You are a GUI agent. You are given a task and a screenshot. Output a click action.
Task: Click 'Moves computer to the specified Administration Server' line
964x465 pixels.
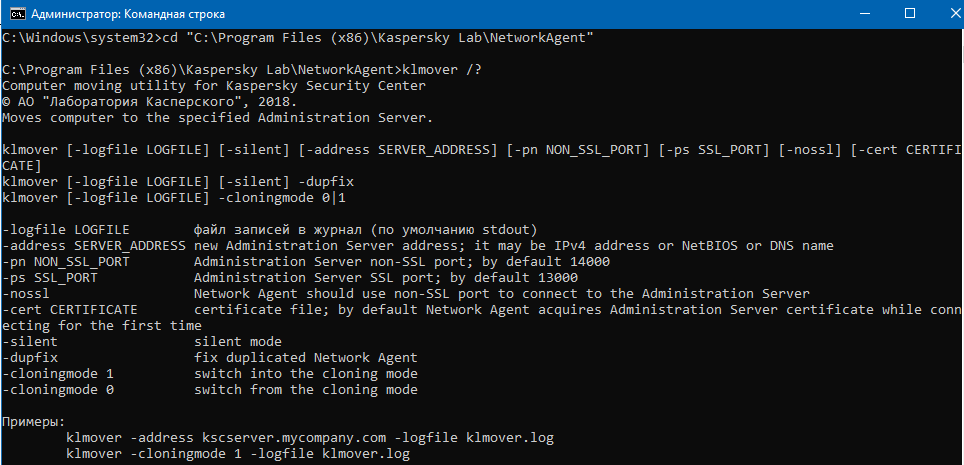(218, 118)
